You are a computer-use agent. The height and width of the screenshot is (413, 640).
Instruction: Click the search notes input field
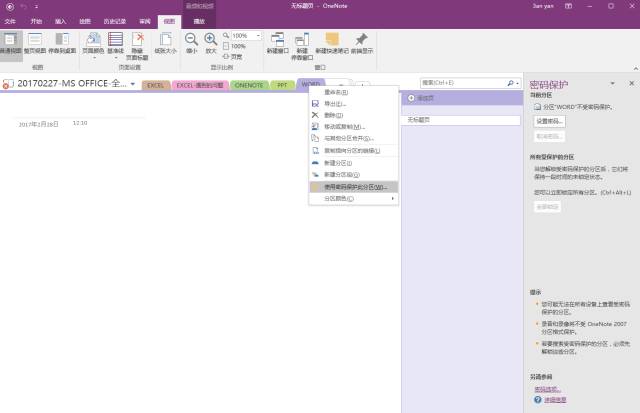463,83
